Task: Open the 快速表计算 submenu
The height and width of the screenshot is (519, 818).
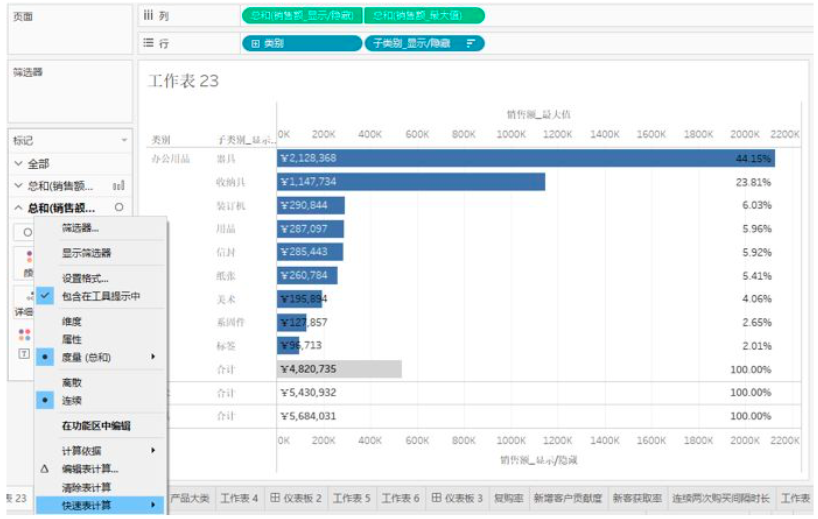Action: (101, 505)
